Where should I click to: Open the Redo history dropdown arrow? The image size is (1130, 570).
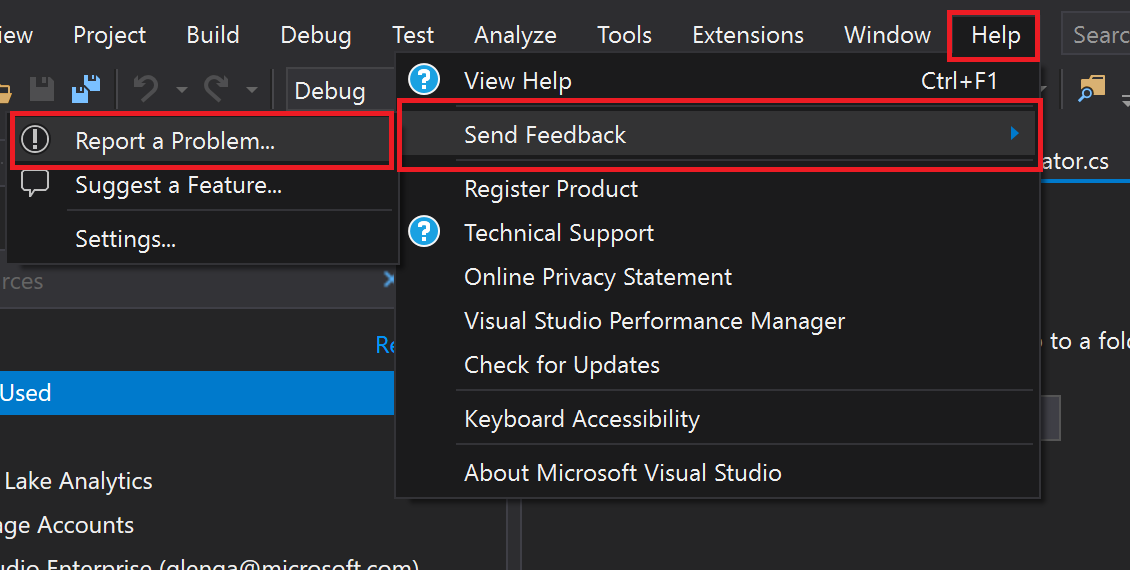coord(252,90)
